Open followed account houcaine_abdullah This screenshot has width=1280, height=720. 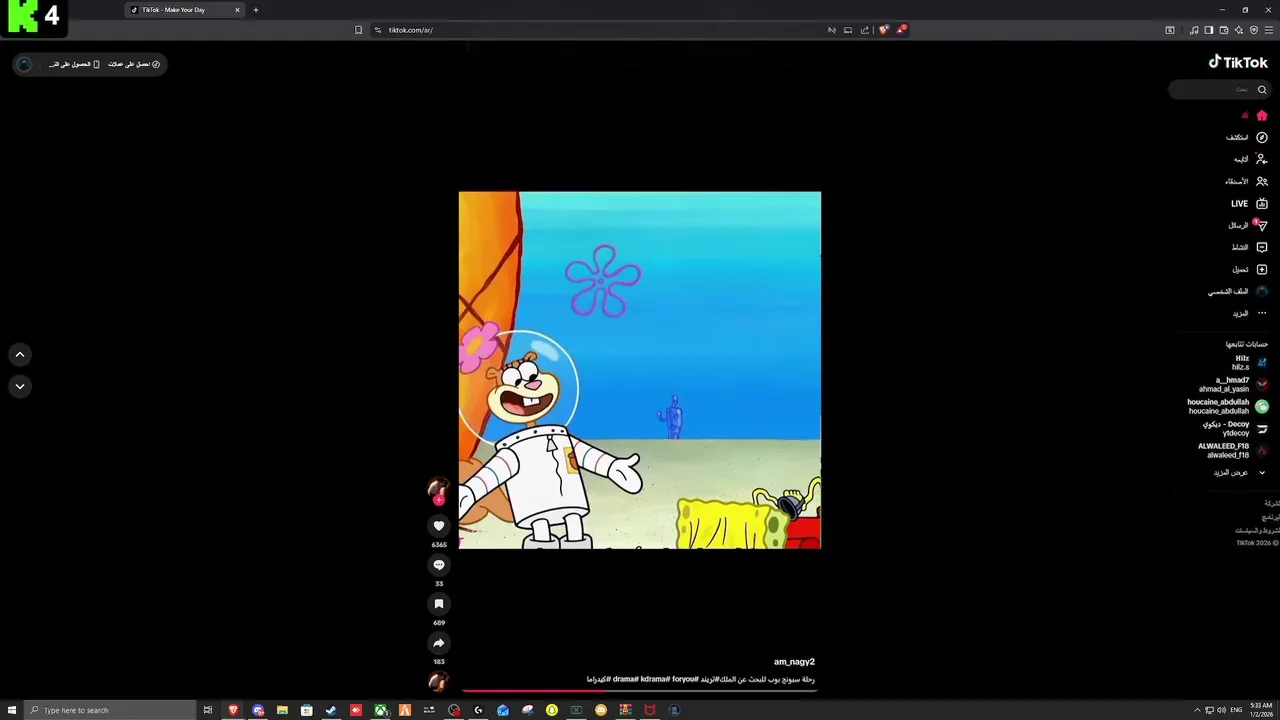[1228, 407]
